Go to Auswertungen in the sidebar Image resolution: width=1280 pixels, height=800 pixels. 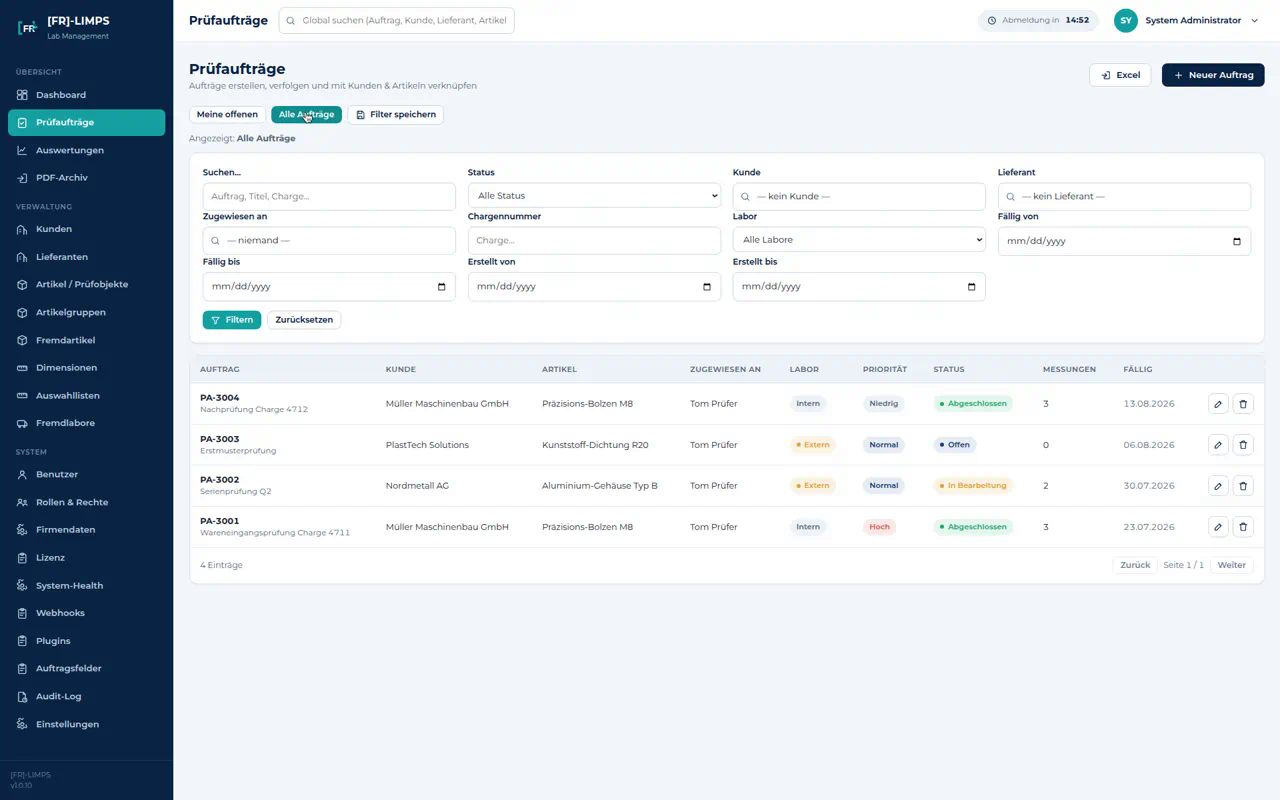click(x=86, y=150)
